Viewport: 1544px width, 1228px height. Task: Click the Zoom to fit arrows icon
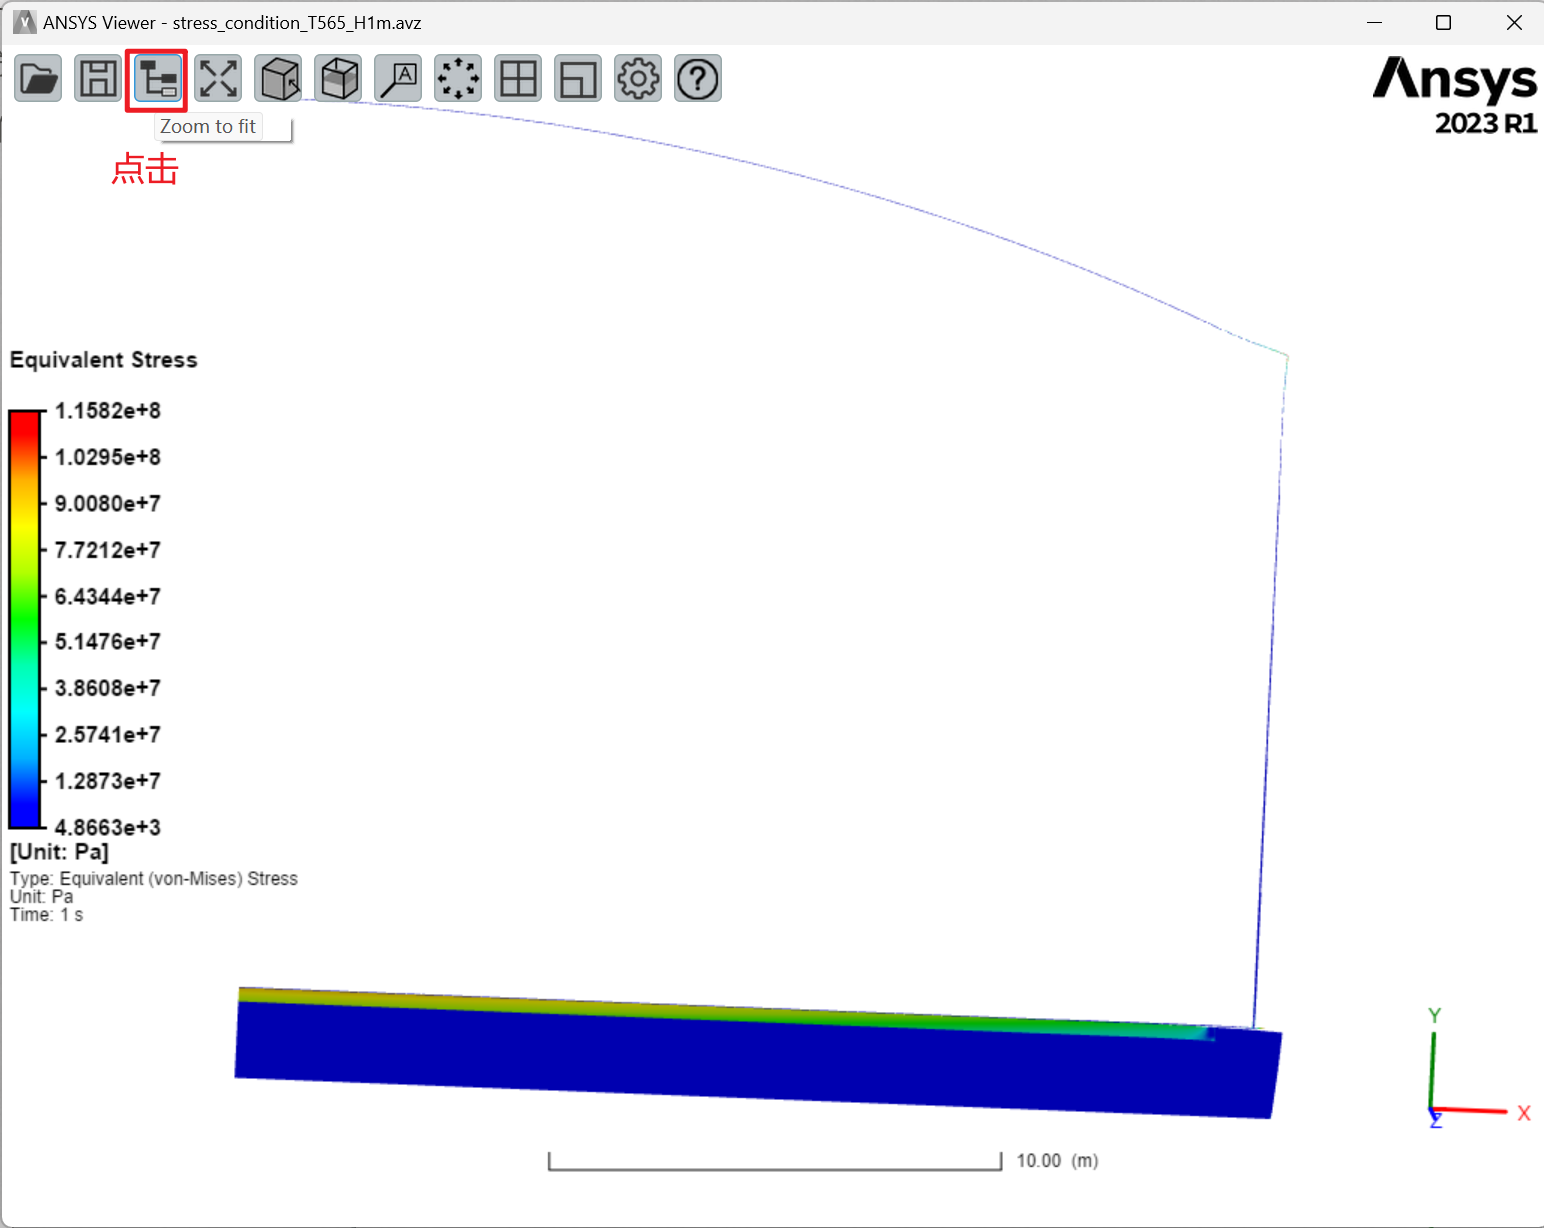point(218,79)
